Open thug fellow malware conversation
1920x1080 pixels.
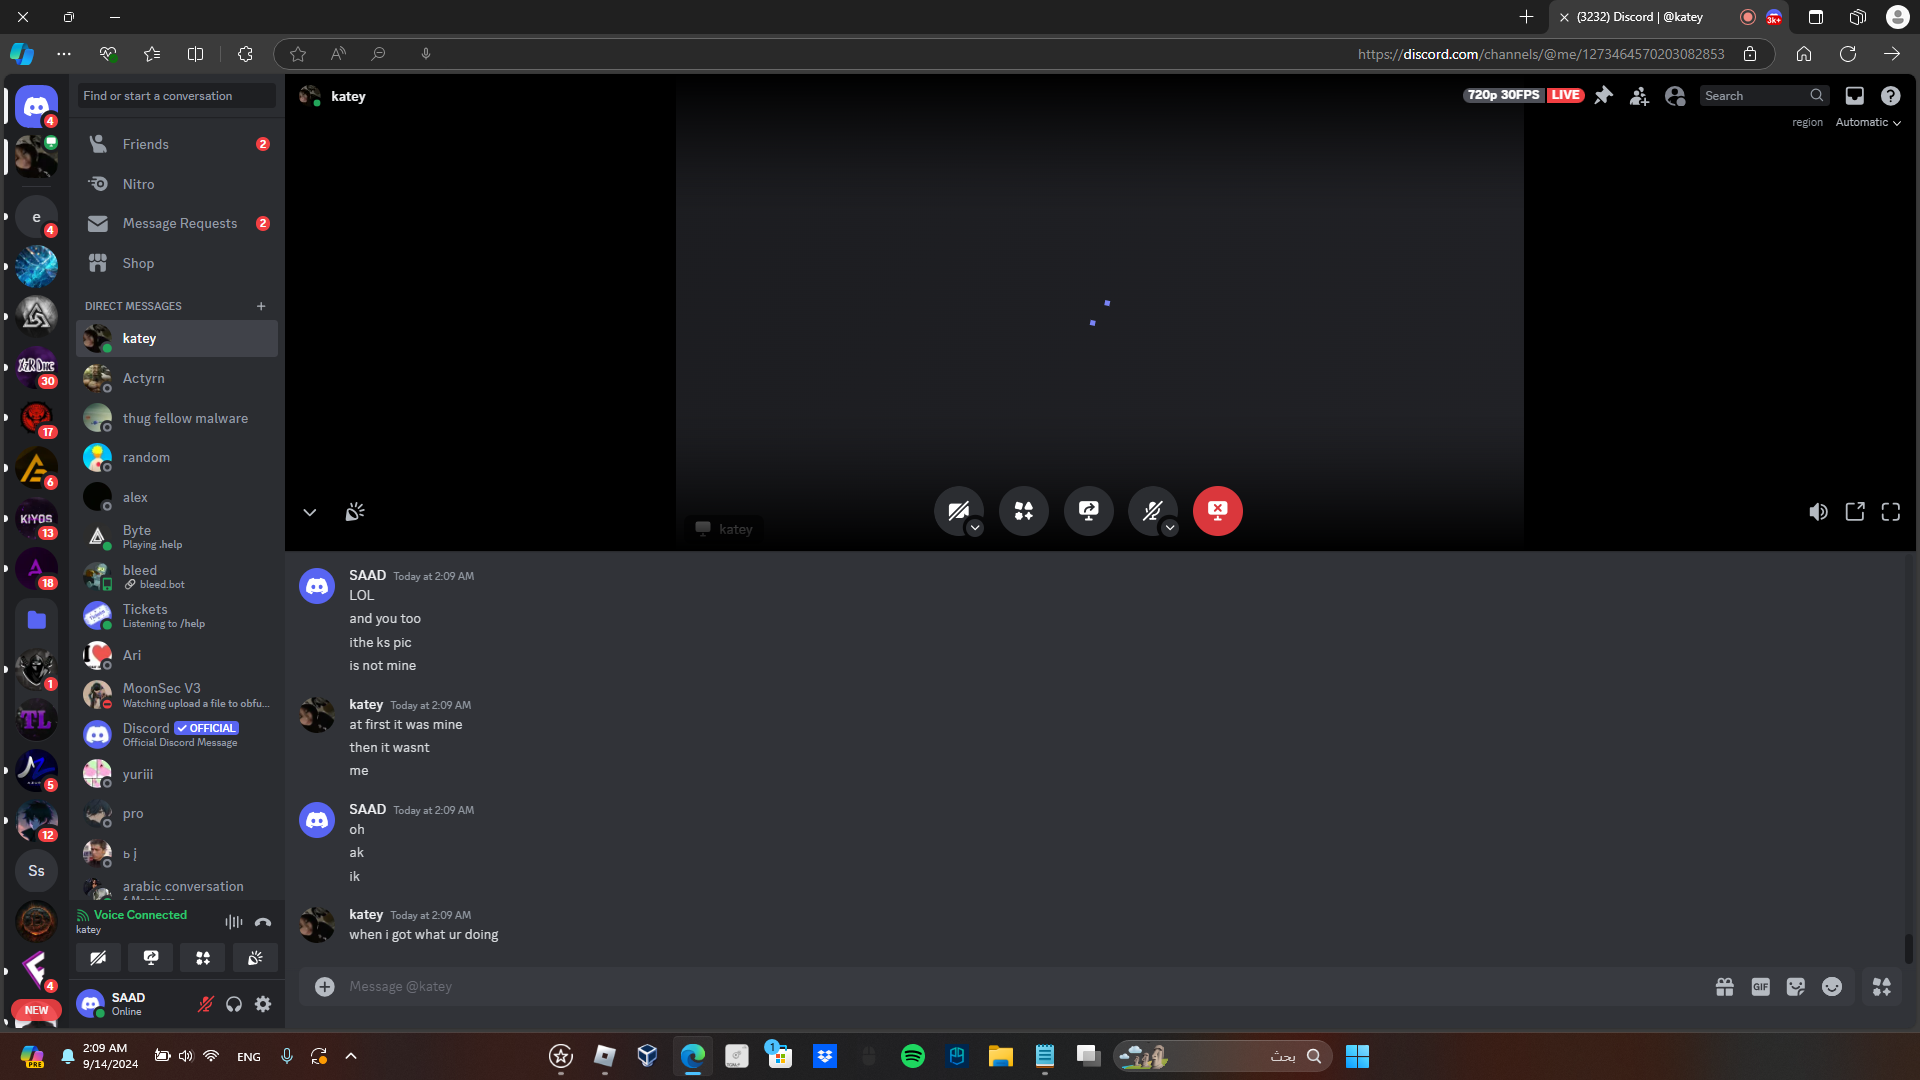tap(177, 418)
